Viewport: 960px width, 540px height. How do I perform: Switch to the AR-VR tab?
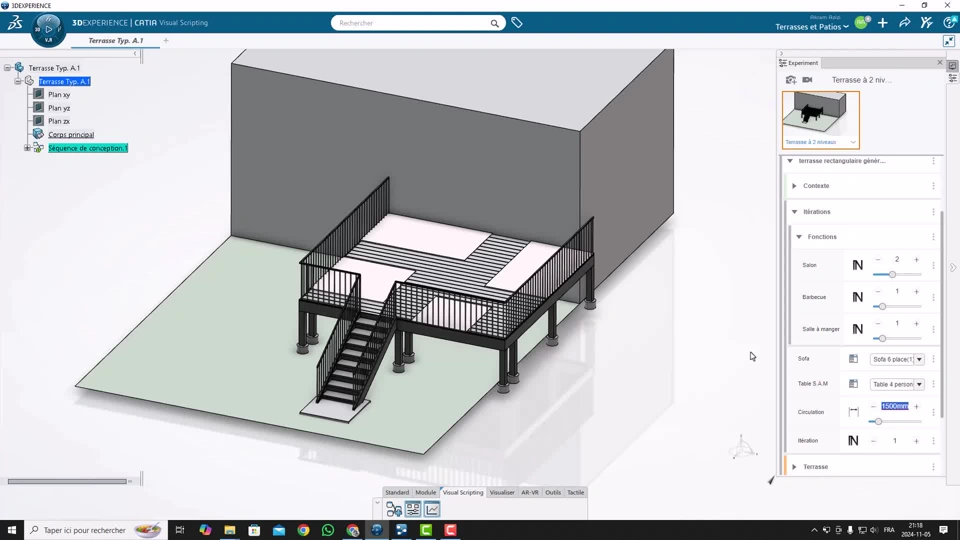tap(530, 492)
